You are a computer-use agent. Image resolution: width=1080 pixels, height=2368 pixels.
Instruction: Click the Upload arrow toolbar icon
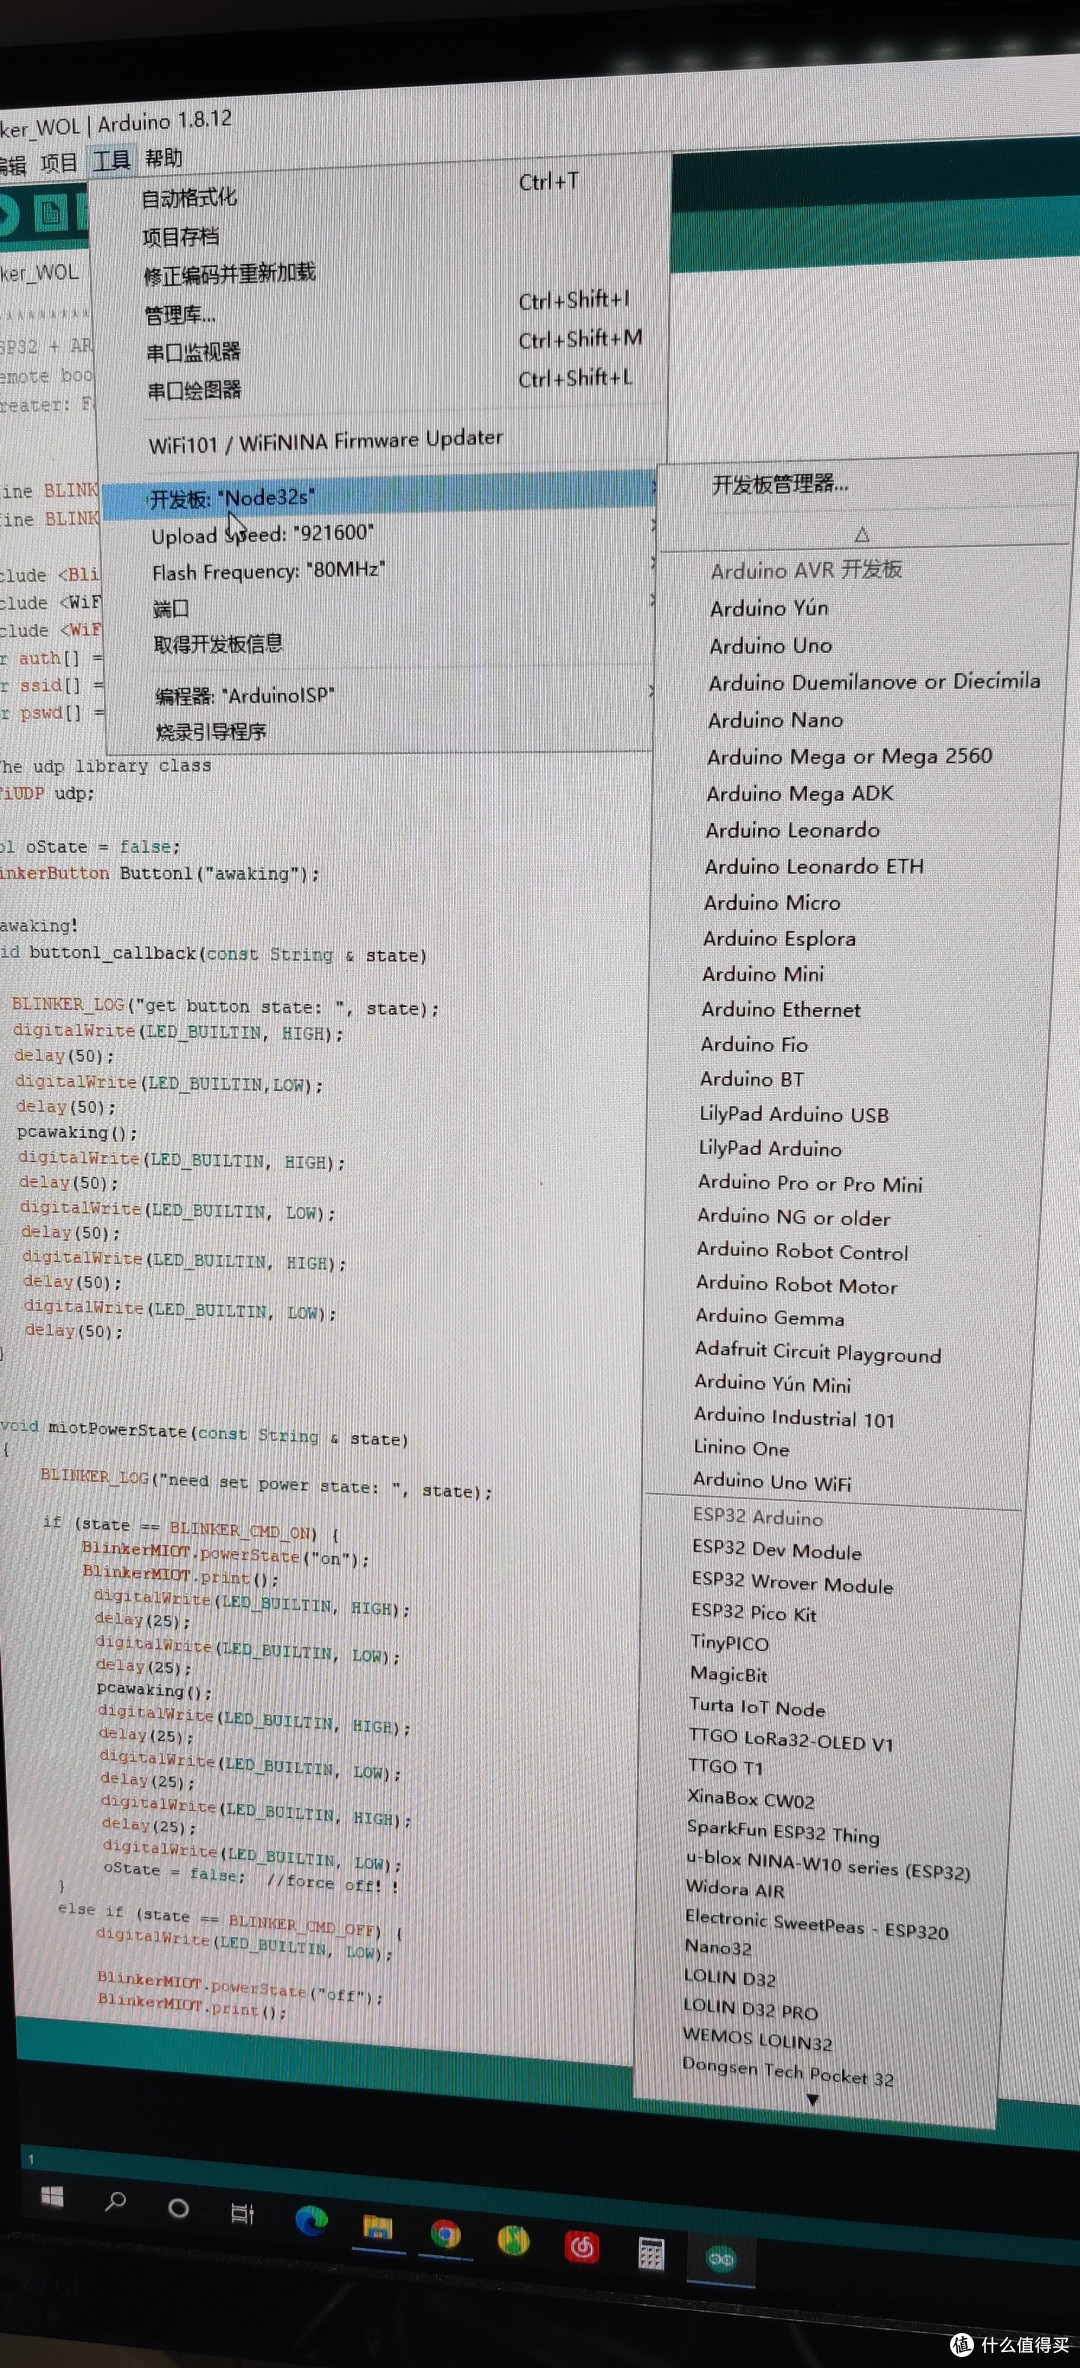pos(6,214)
